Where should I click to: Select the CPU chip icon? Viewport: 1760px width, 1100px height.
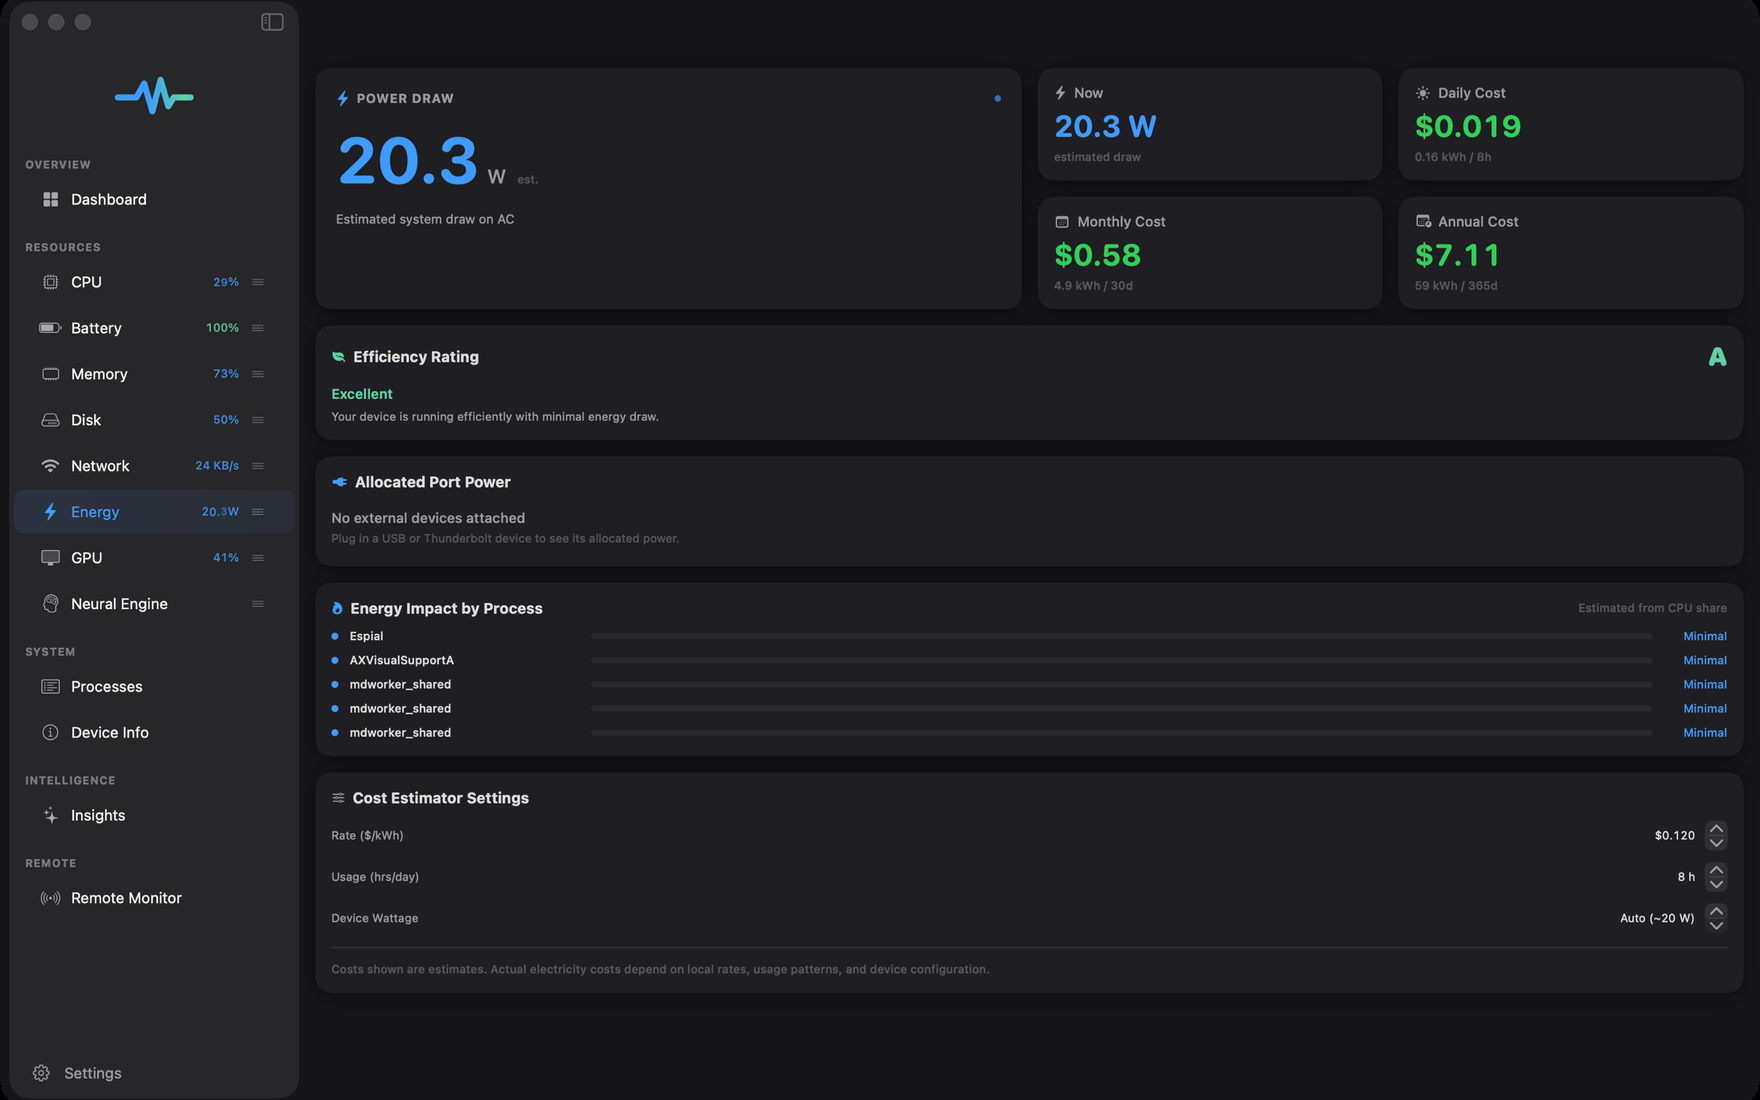click(50, 282)
